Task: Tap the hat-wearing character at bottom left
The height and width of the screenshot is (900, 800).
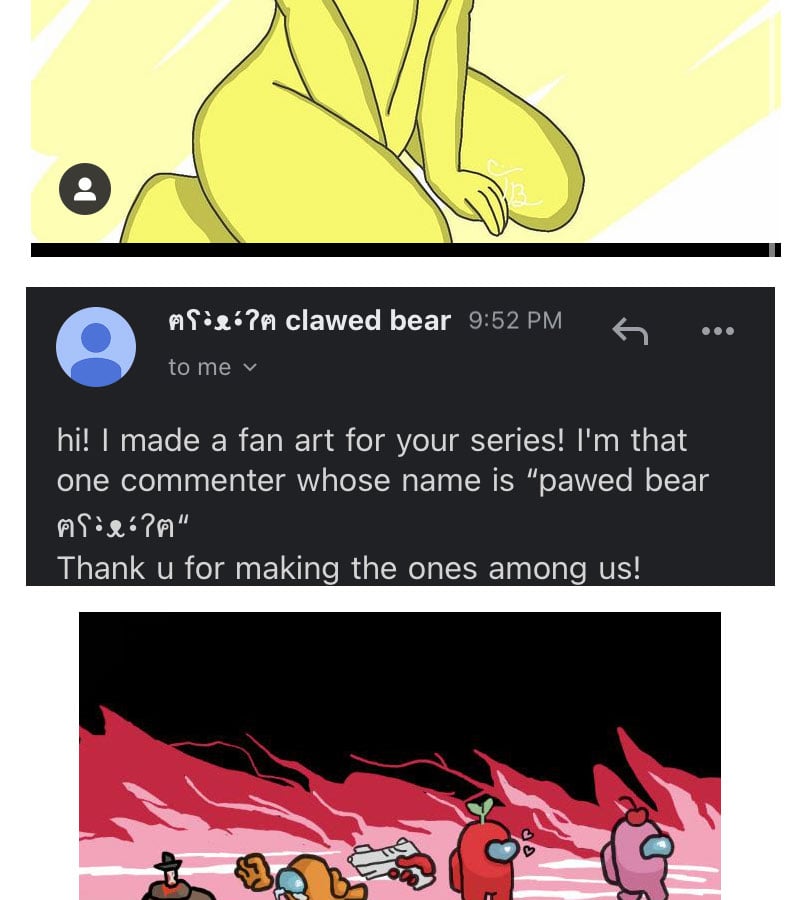Action: point(172,878)
